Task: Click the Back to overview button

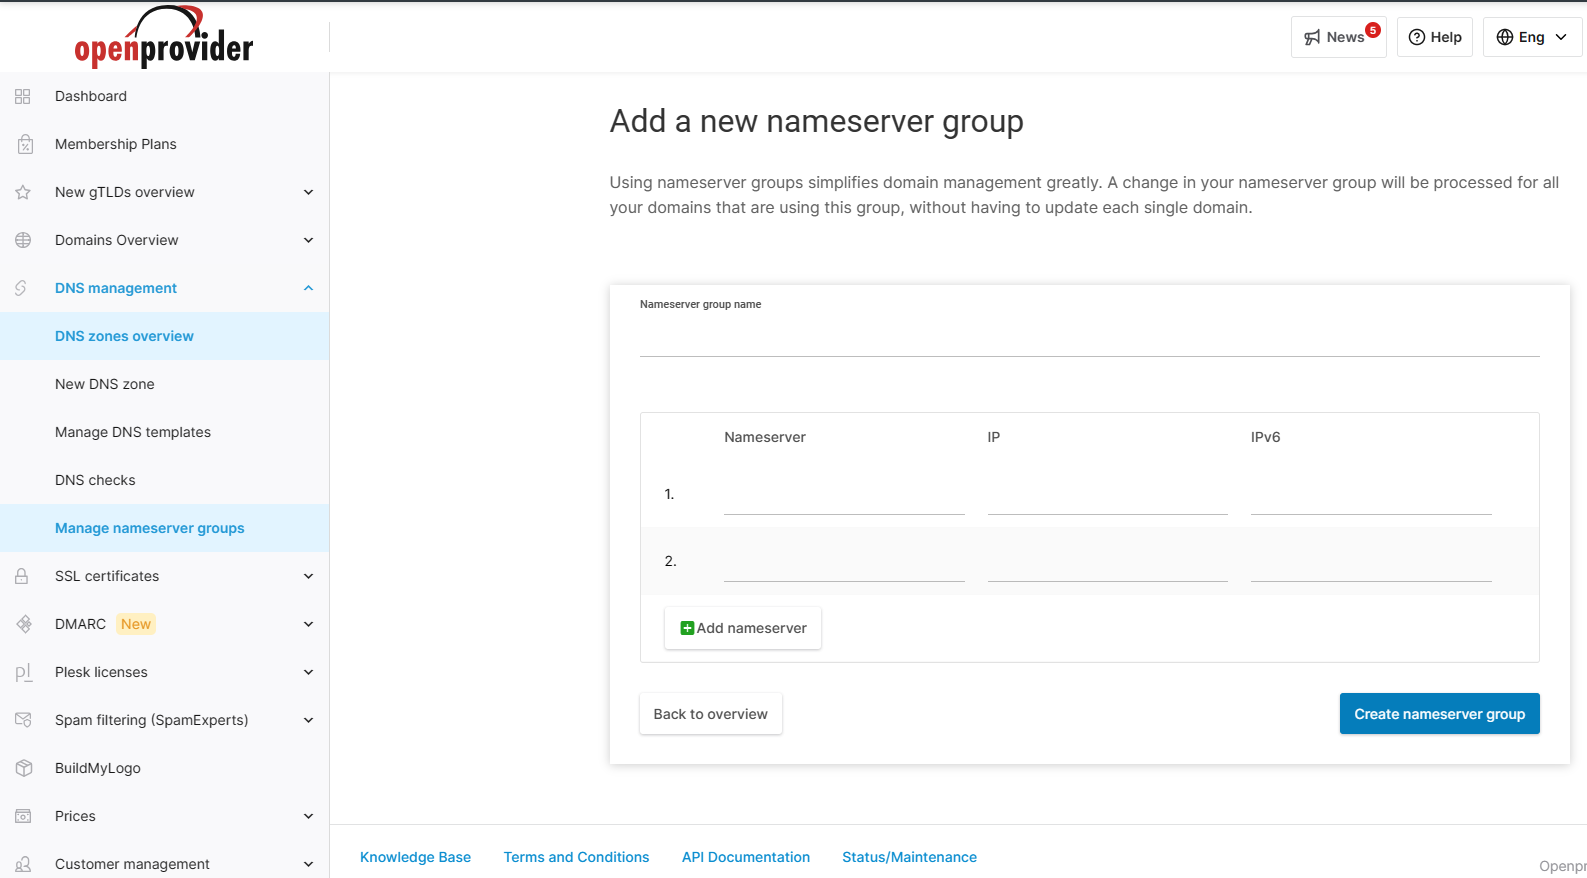Action: tap(711, 714)
